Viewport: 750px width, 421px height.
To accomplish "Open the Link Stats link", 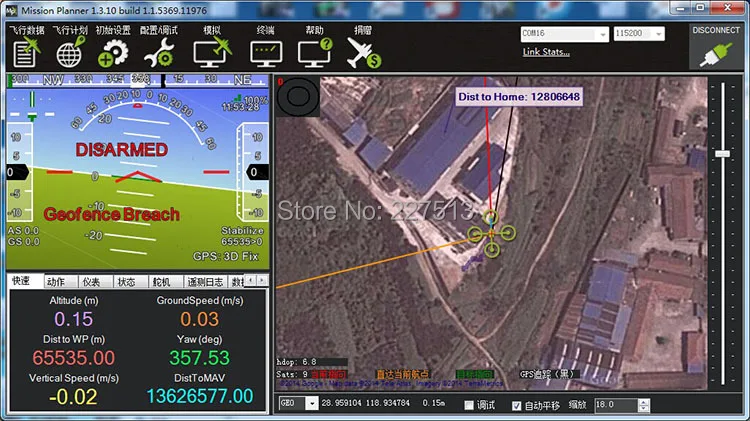I will tap(546, 52).
